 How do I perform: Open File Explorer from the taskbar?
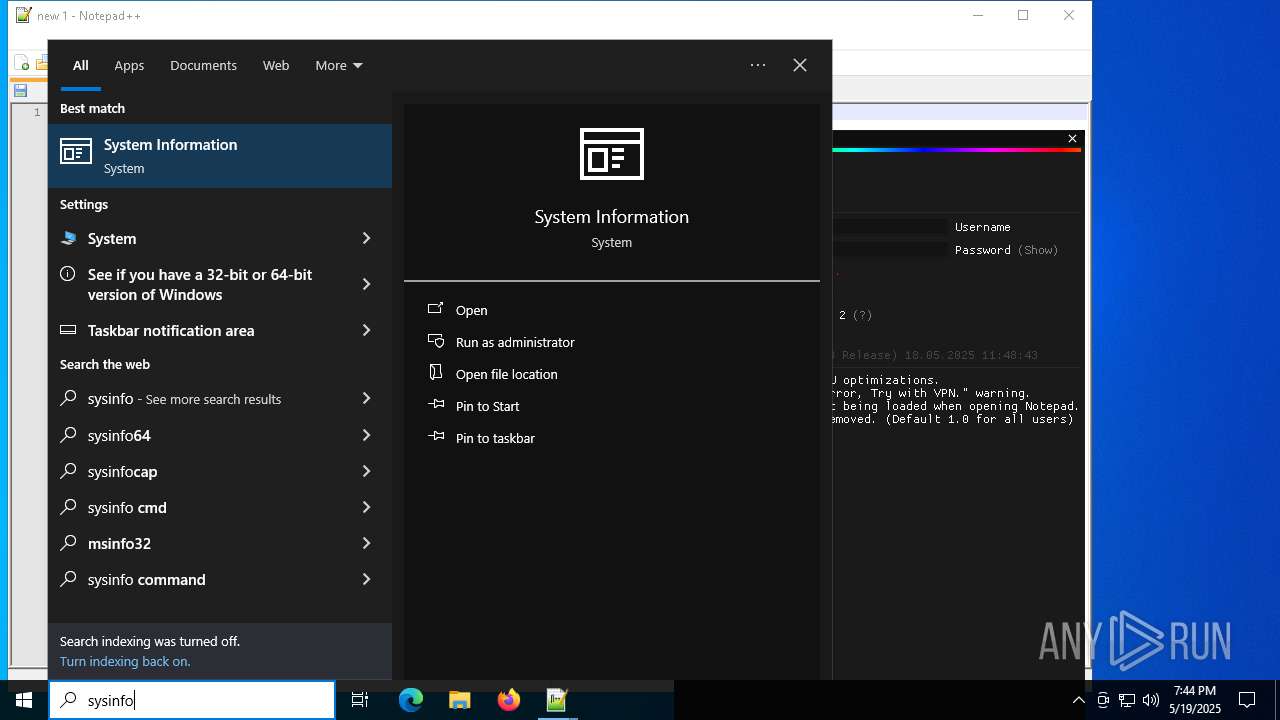(x=460, y=700)
